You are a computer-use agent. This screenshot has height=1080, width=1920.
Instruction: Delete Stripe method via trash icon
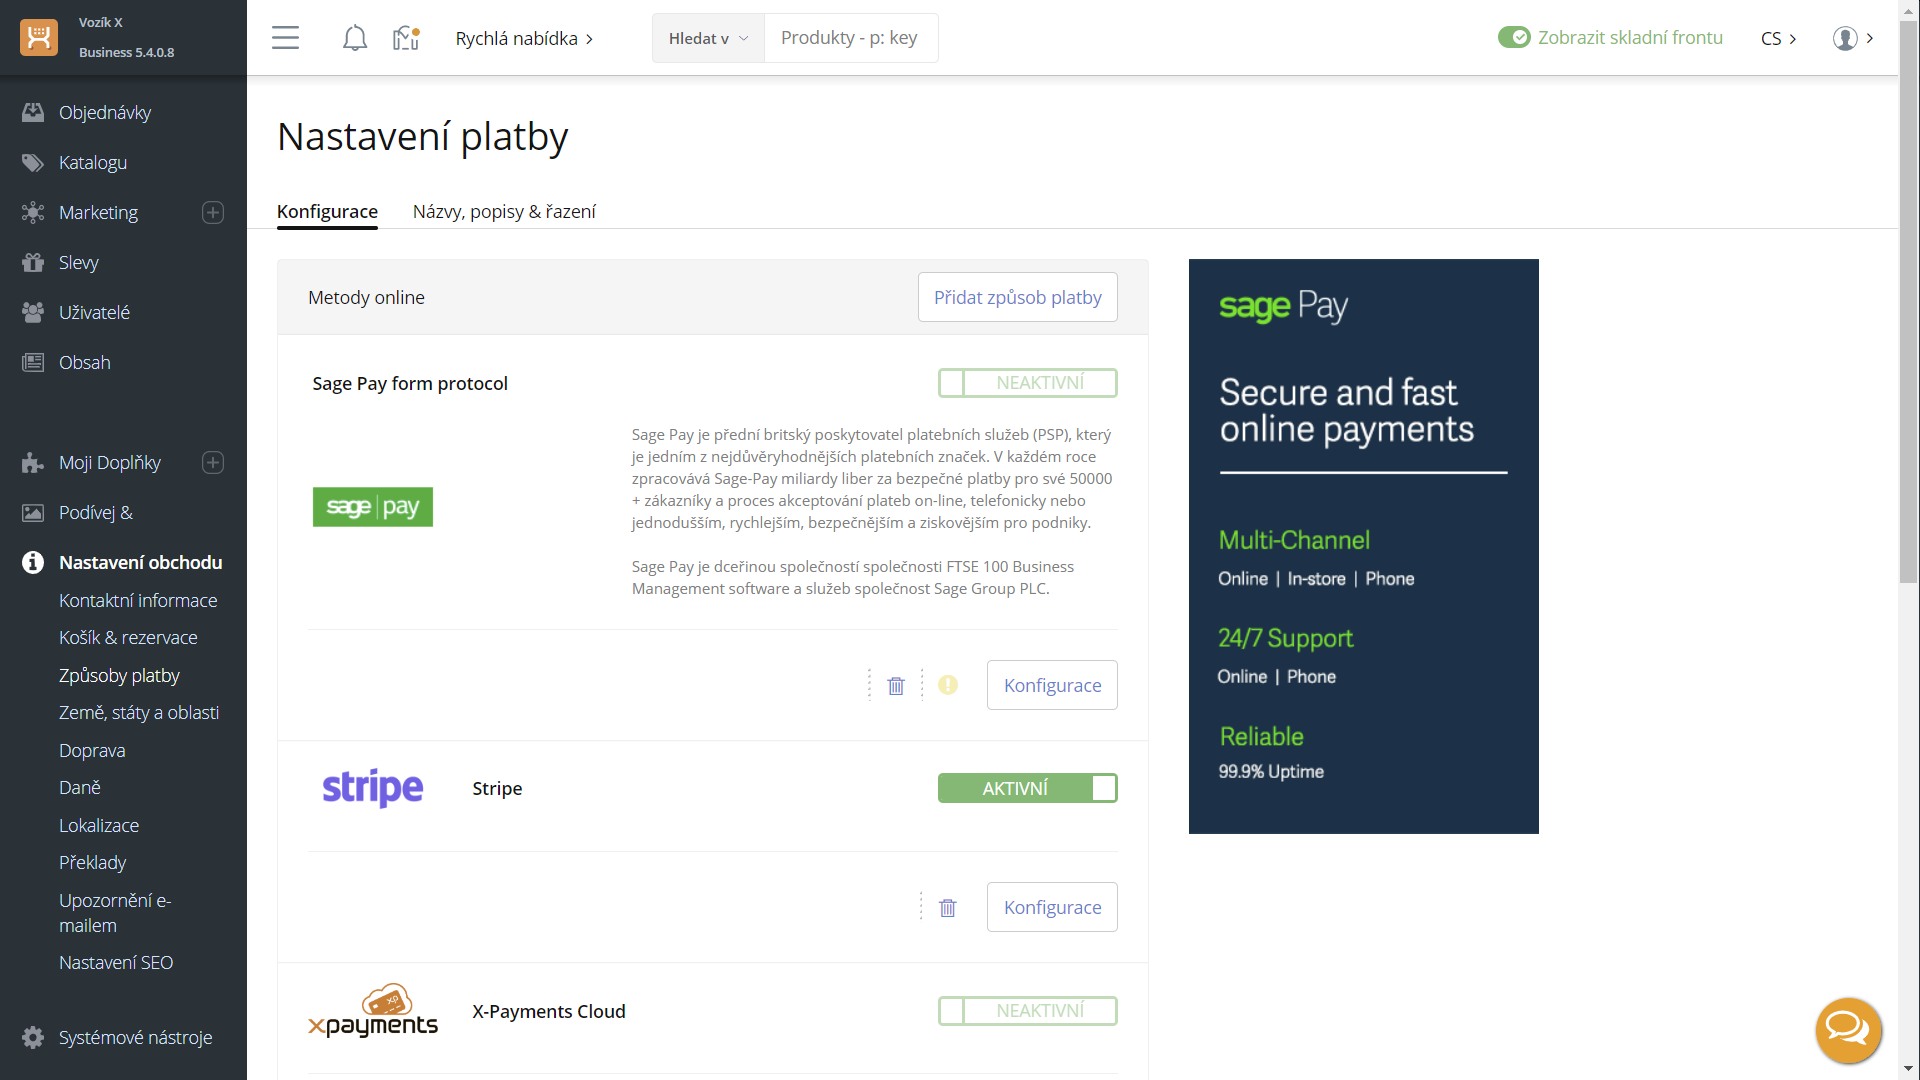948,907
